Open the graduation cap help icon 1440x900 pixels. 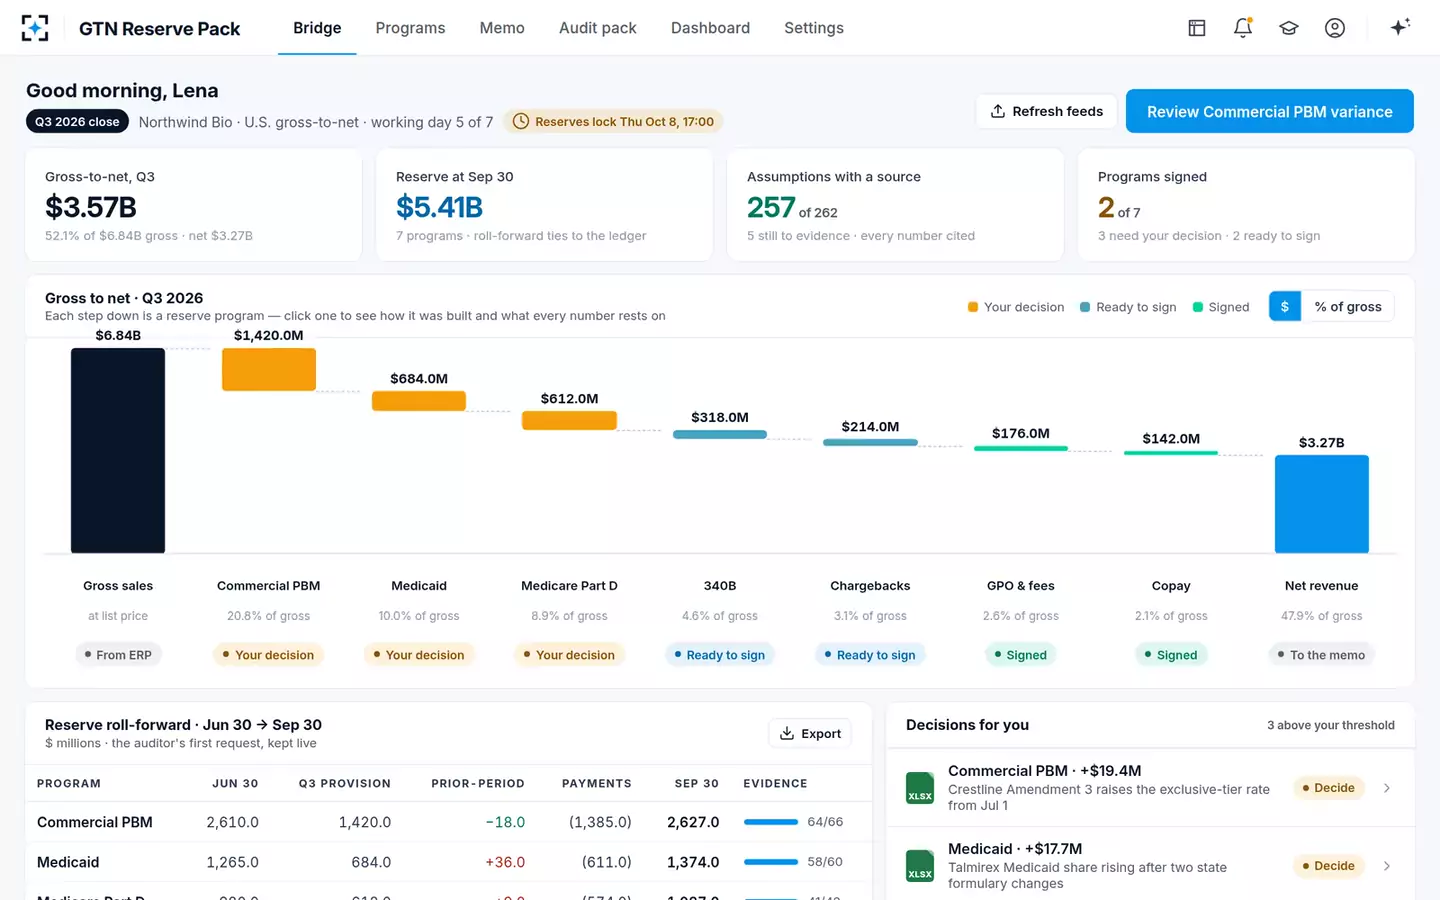click(1289, 28)
